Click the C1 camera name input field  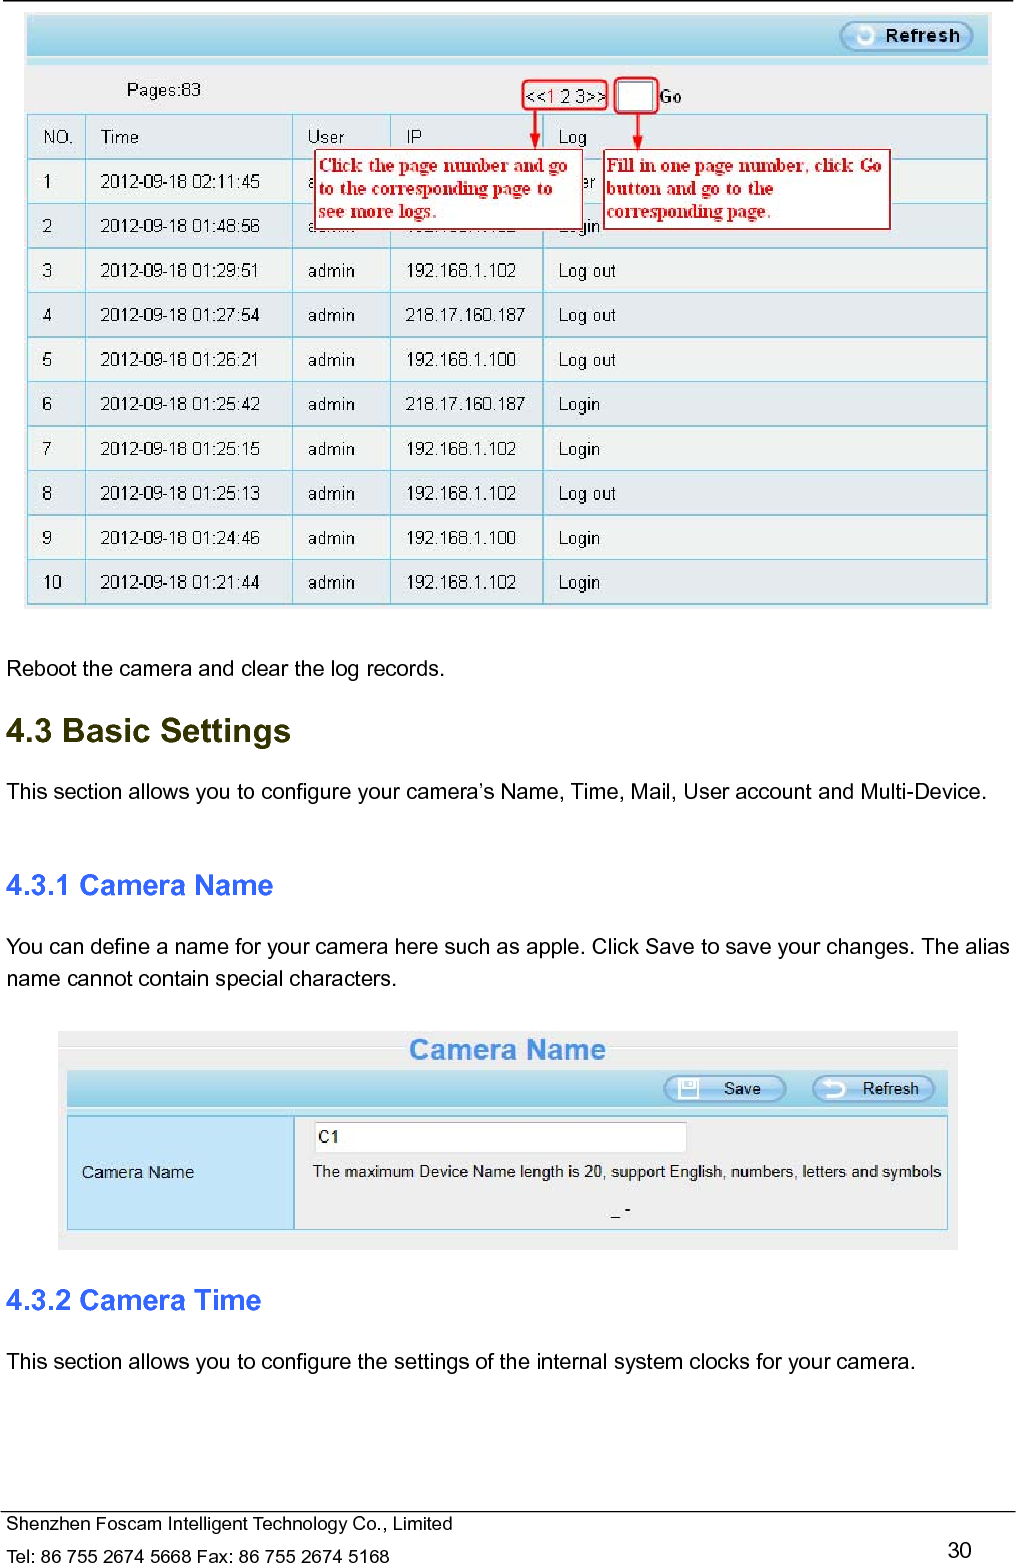pos(498,1136)
